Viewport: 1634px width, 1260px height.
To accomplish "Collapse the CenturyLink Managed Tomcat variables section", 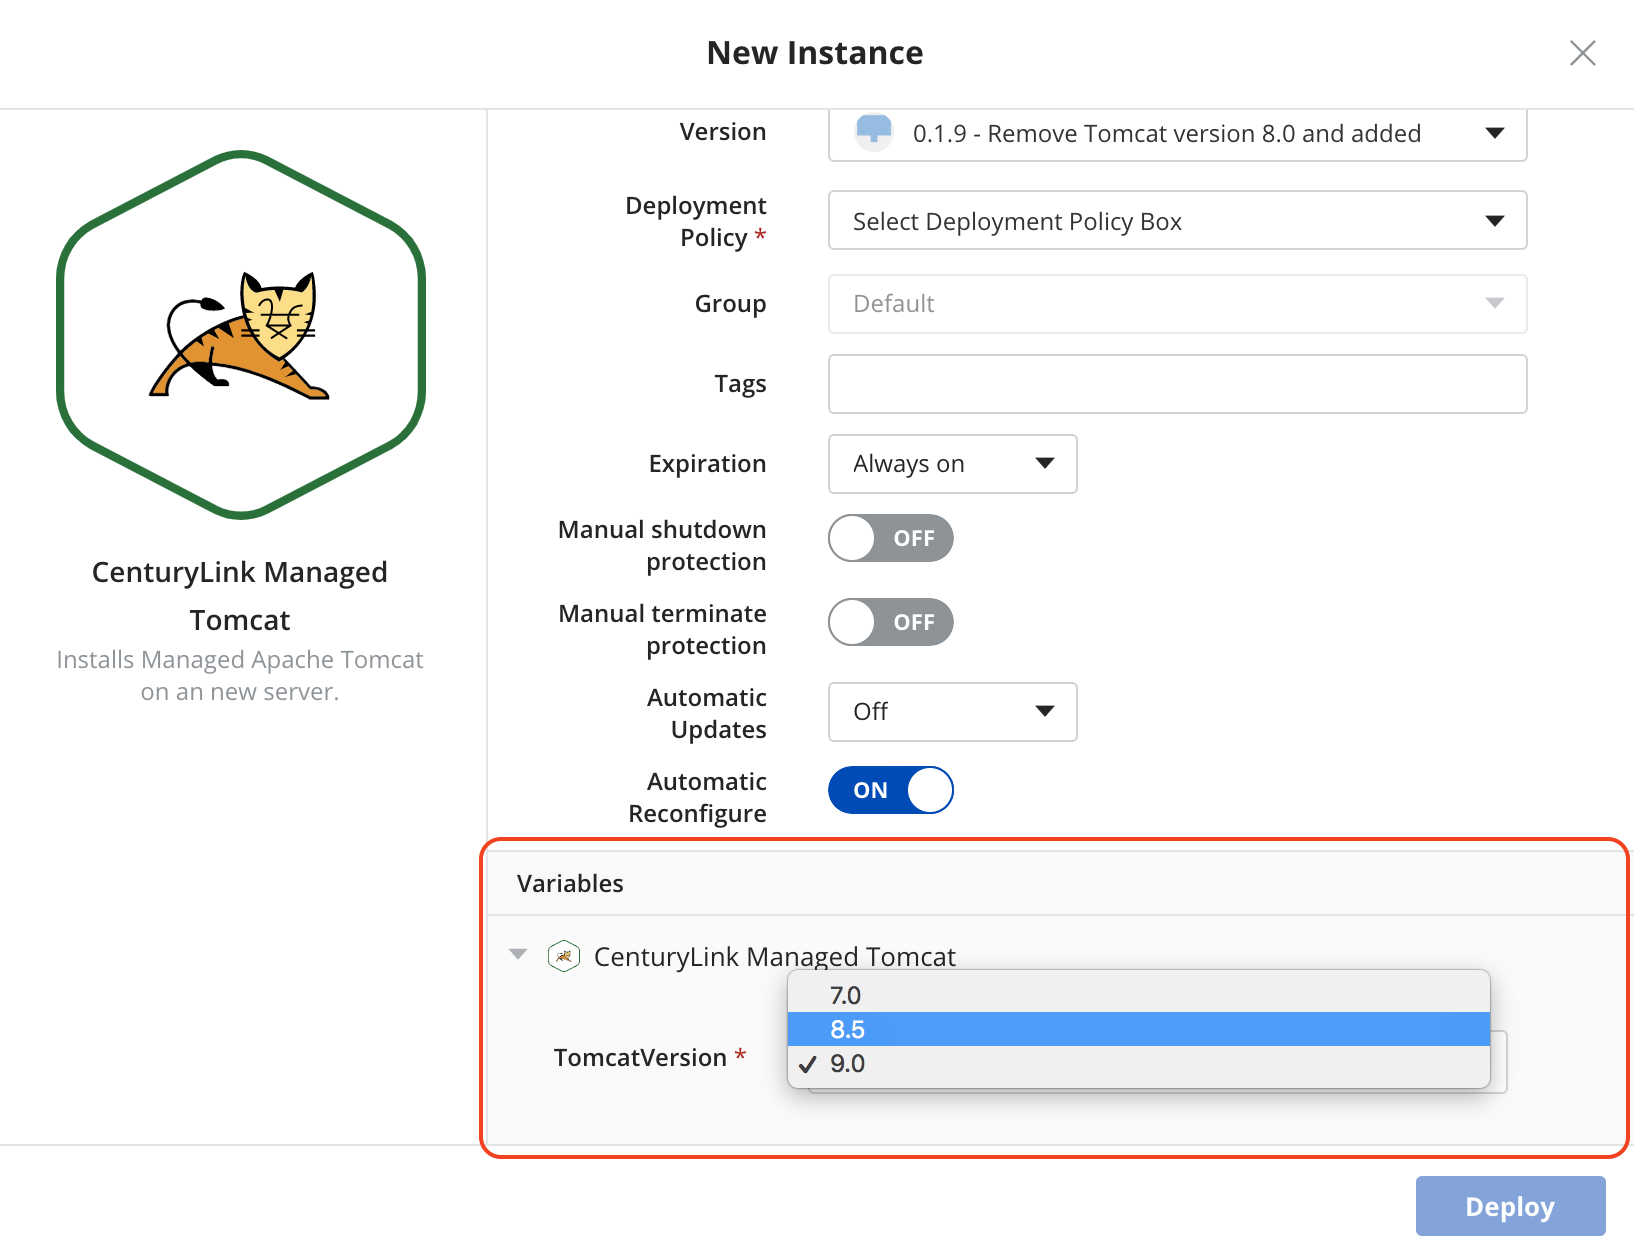I will pyautogui.click(x=518, y=955).
